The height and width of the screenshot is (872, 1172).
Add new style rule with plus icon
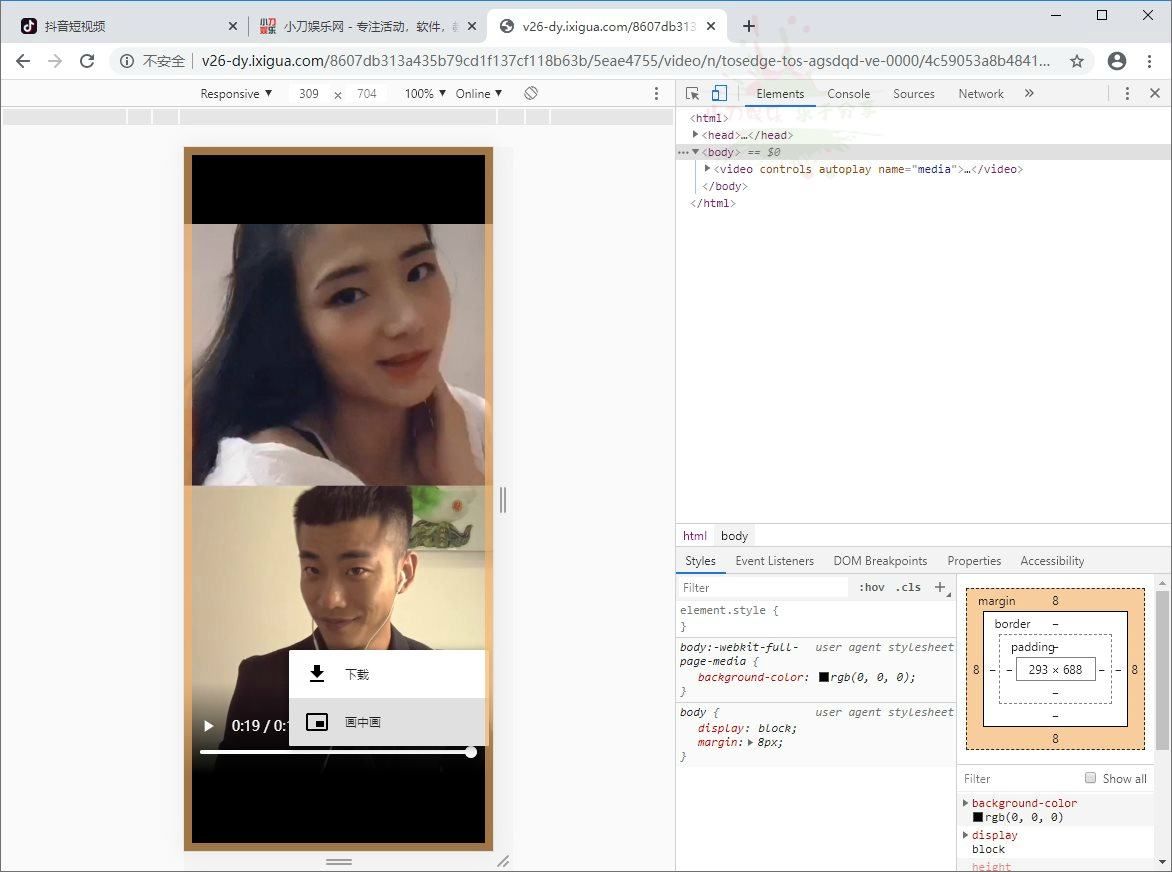coord(940,587)
